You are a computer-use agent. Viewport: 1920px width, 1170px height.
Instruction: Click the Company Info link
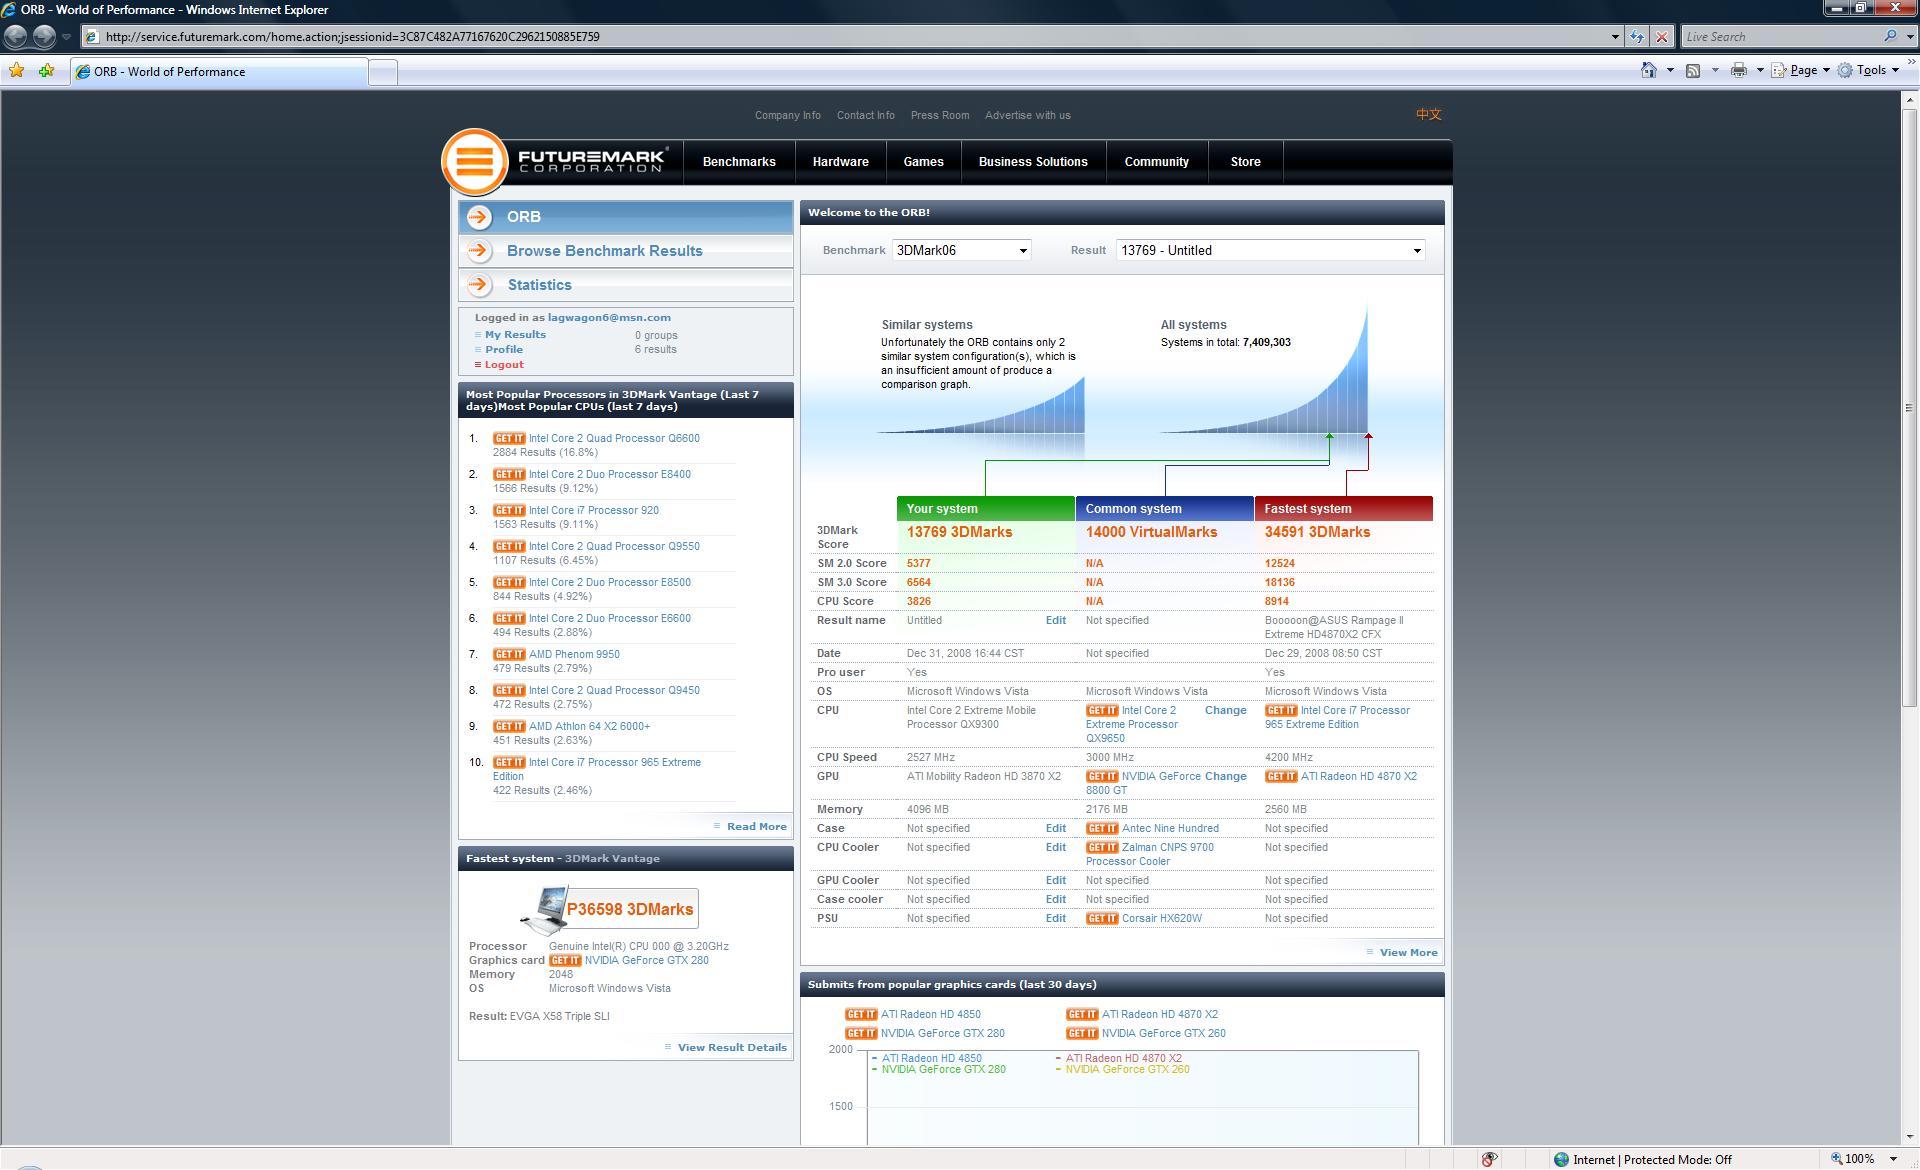click(x=788, y=116)
